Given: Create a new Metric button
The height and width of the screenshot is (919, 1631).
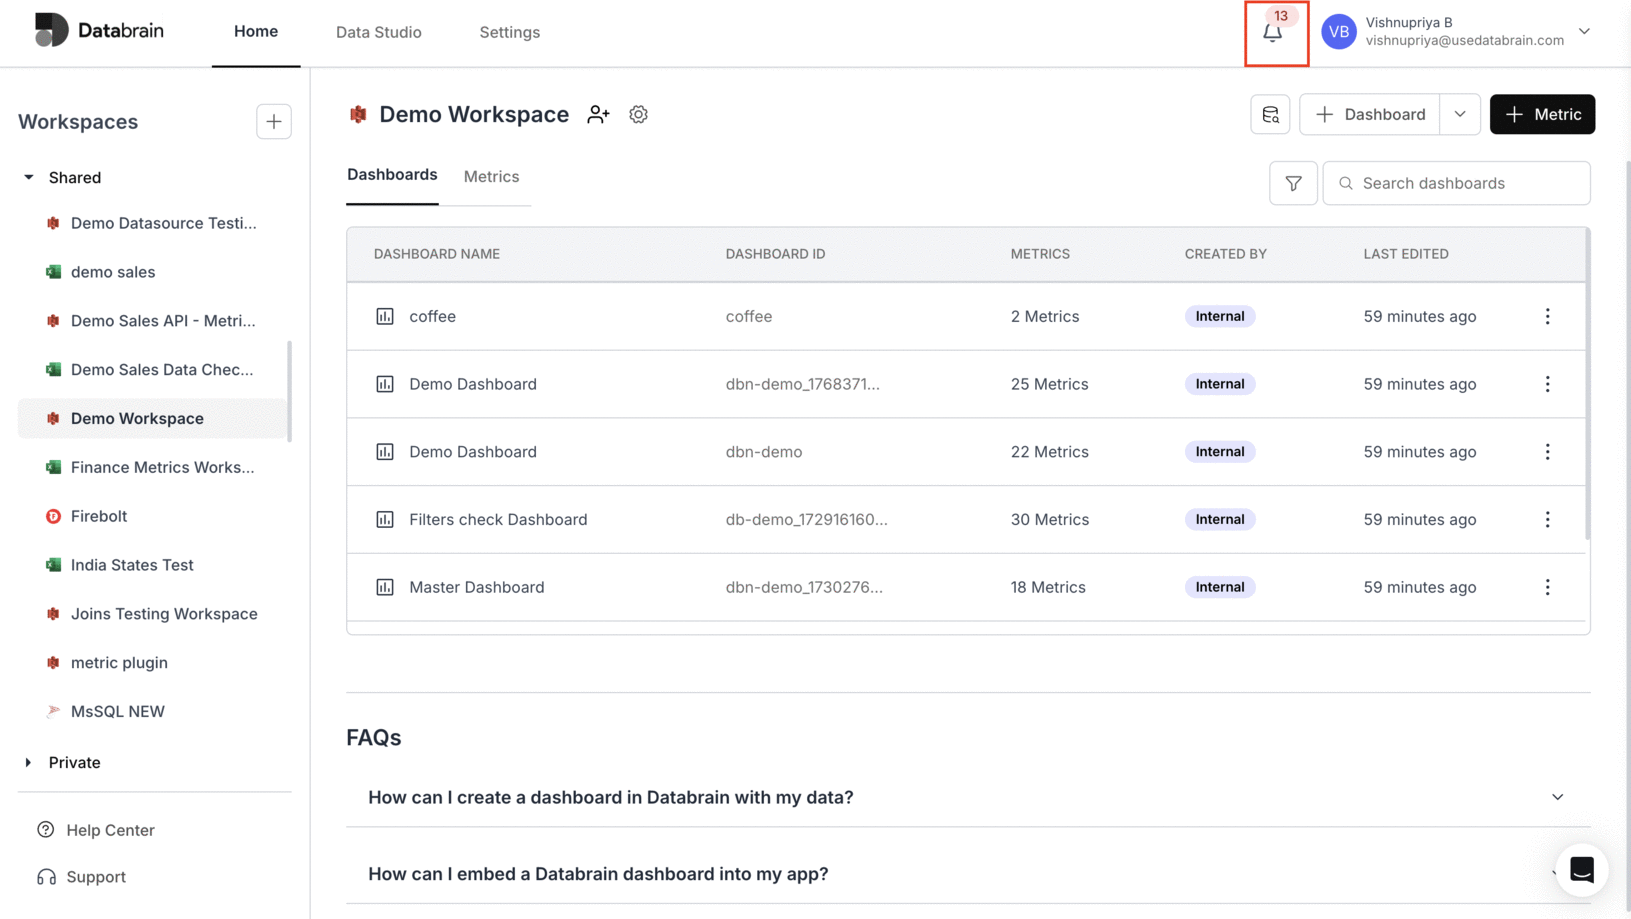Looking at the screenshot, I should (1542, 115).
